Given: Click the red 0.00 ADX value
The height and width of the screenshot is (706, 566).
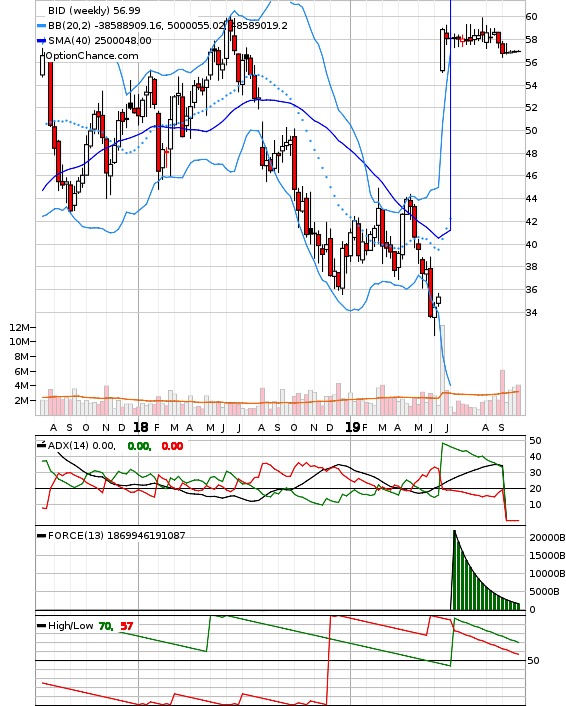Looking at the screenshot, I should click(x=172, y=446).
